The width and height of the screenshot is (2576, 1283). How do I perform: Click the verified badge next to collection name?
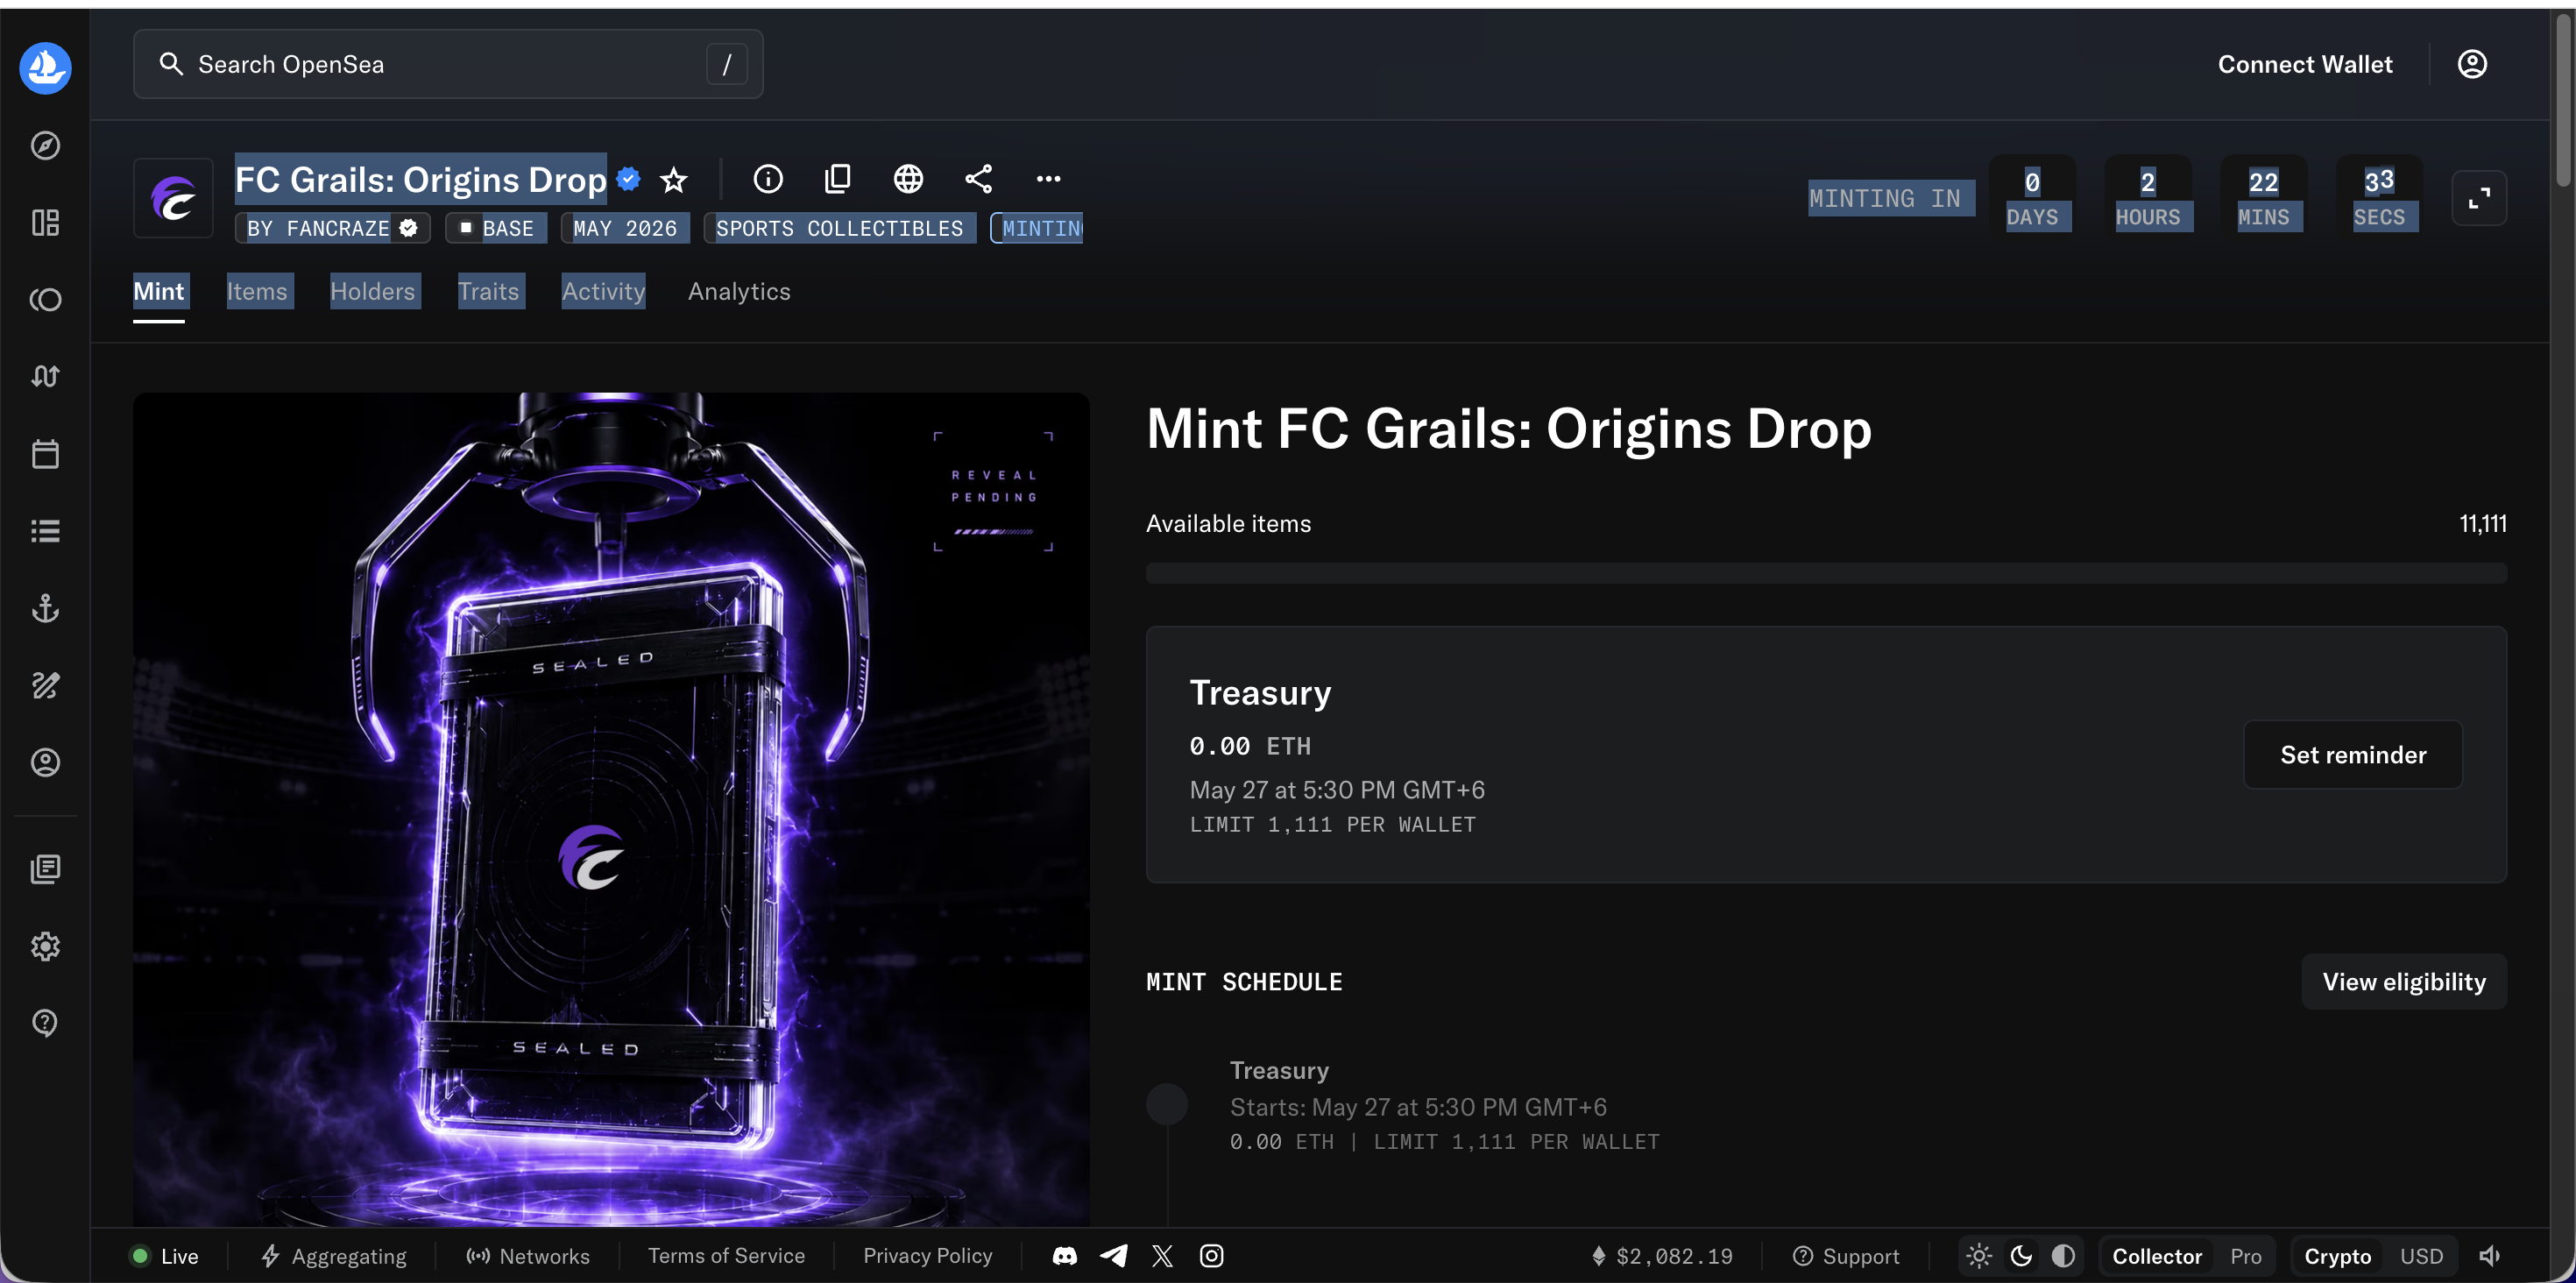pos(629,179)
